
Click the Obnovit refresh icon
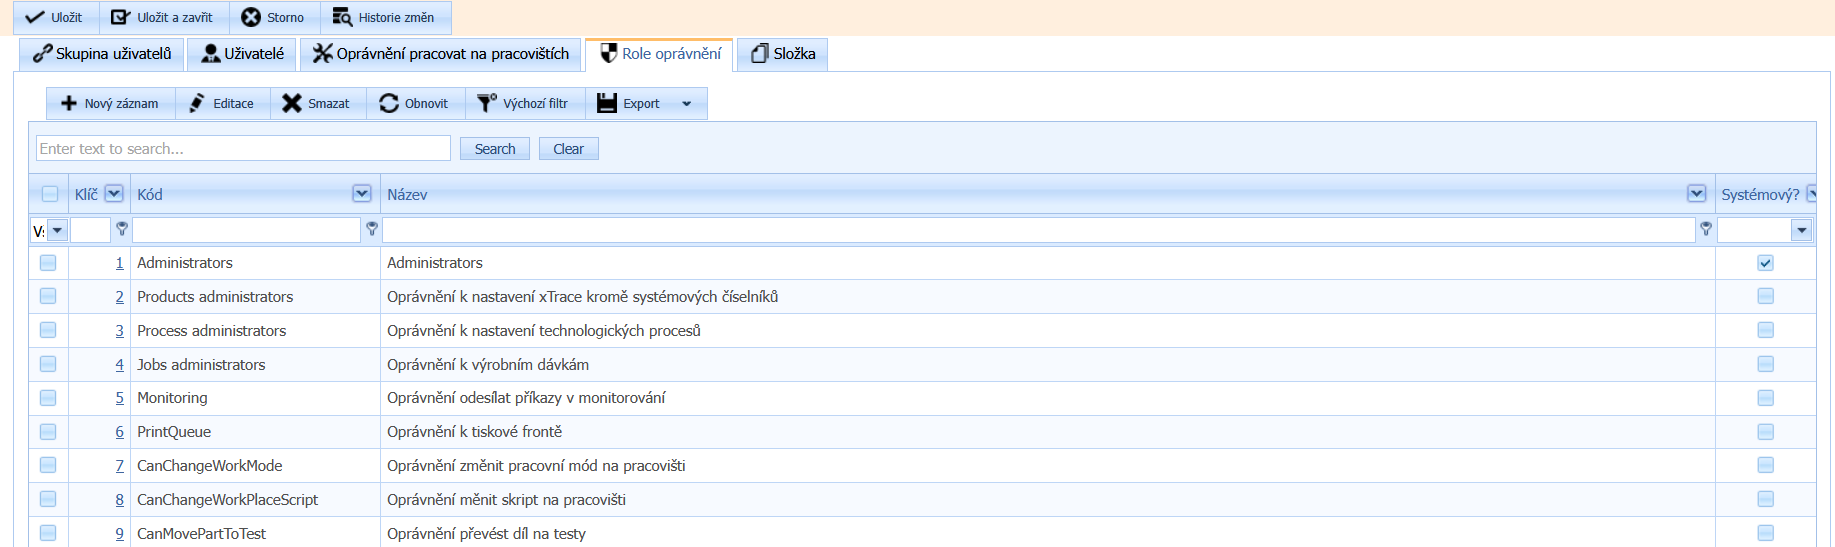(389, 104)
